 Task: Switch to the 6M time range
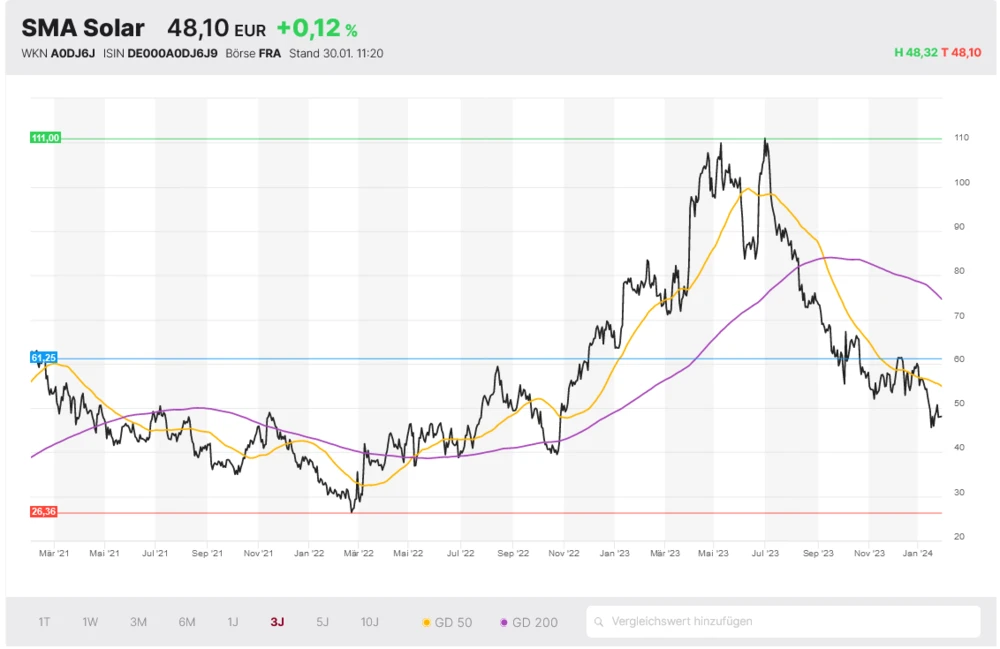(x=187, y=622)
